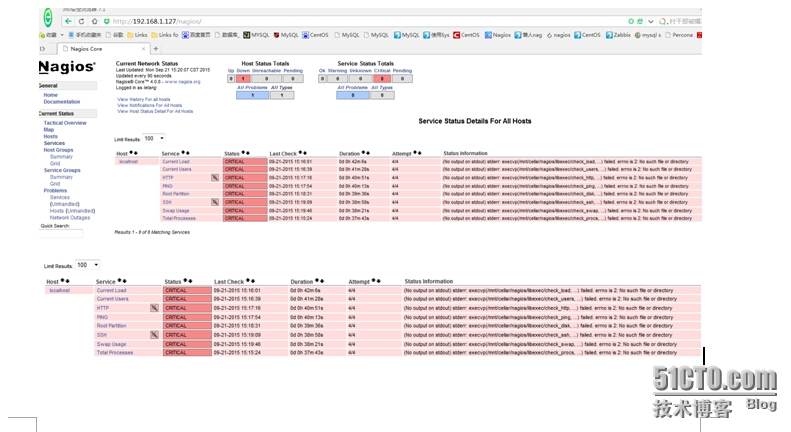
Task: Click View History For all hosts
Action: pyautogui.click(x=143, y=99)
